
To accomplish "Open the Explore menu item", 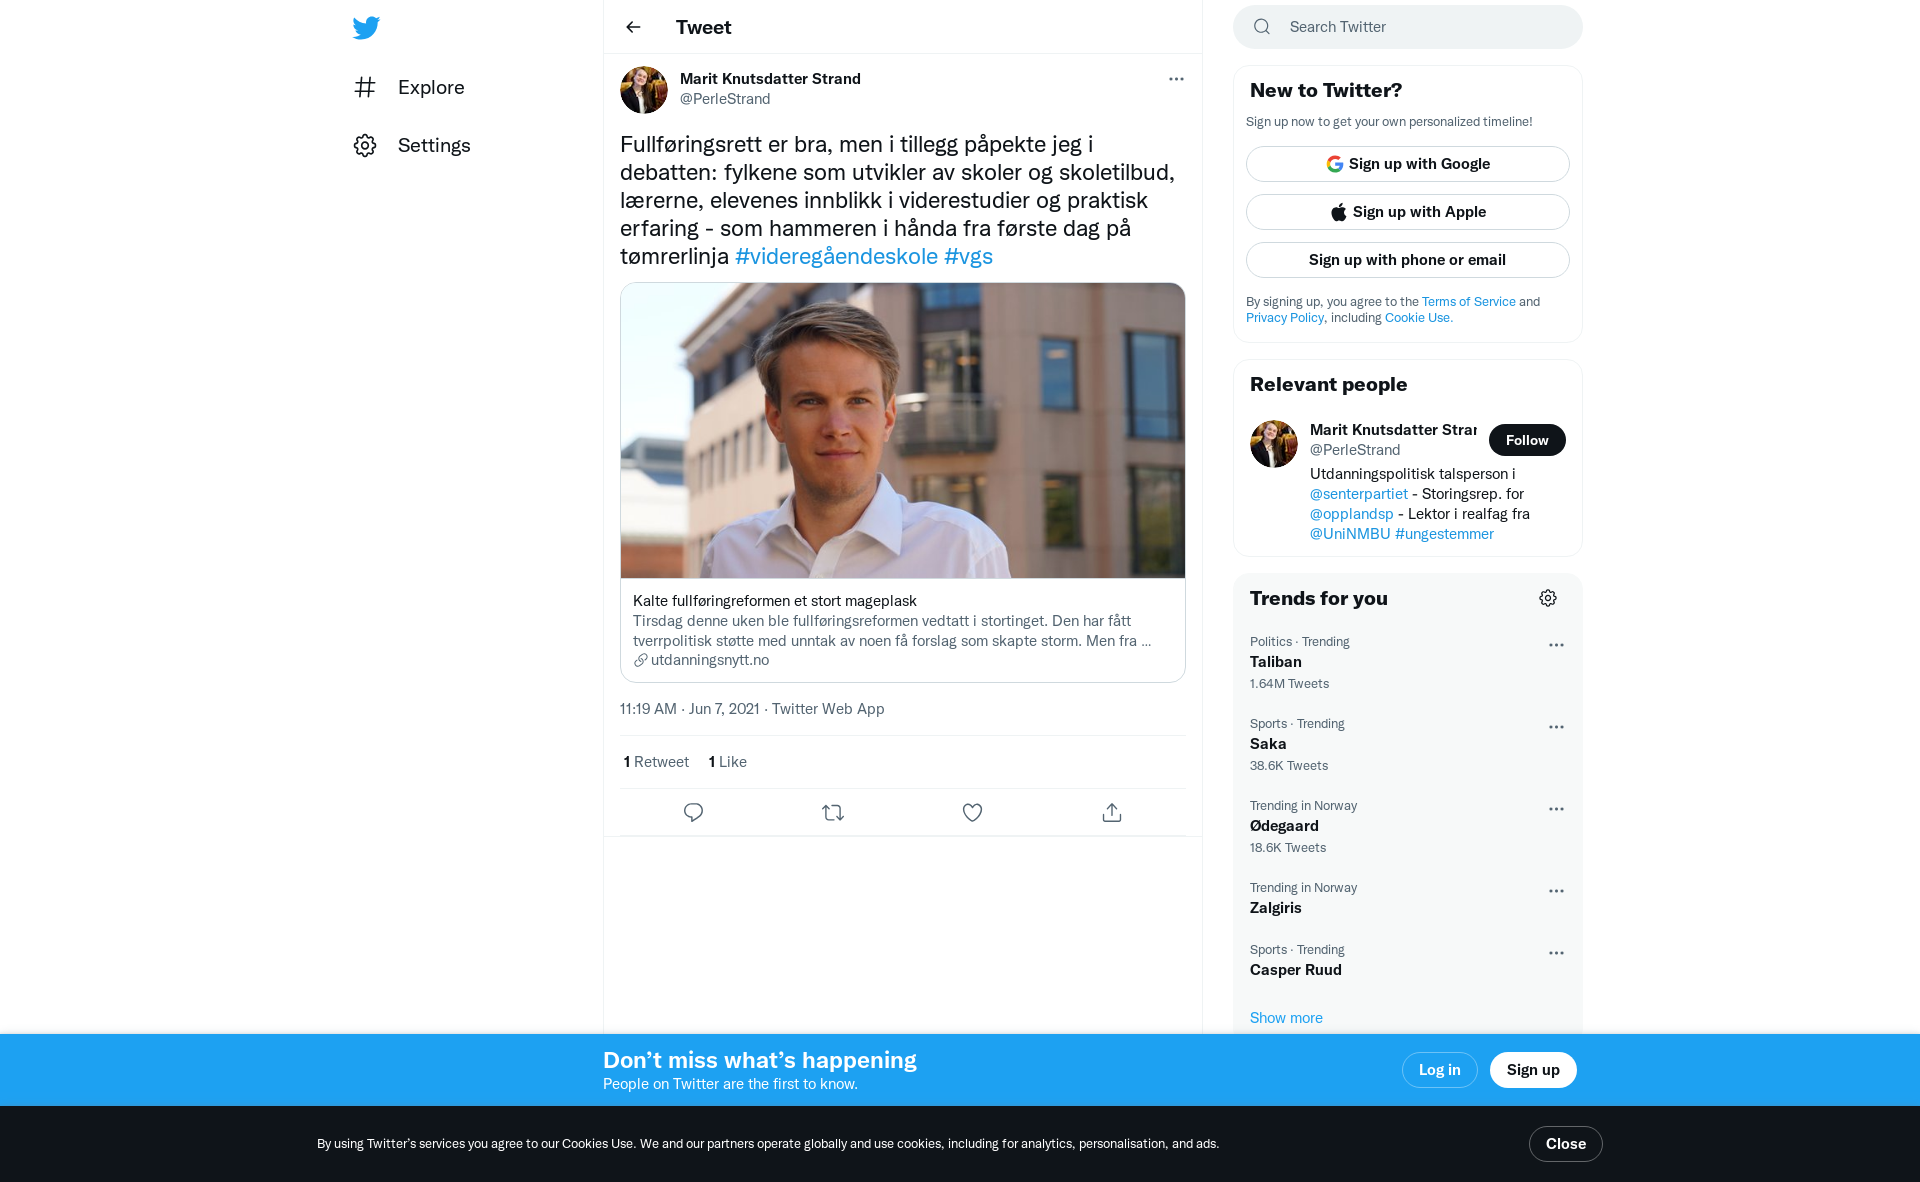I will 430,87.
